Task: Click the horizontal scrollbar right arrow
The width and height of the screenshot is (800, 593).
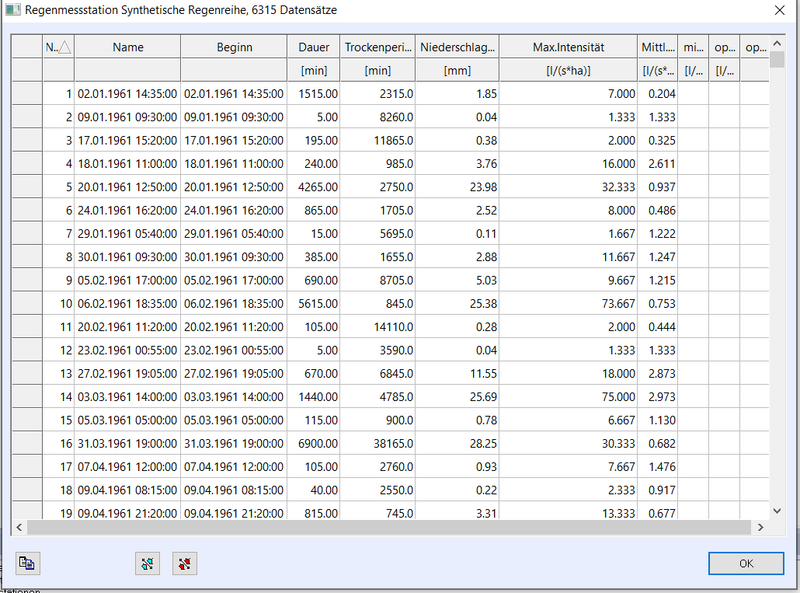Action: [760, 527]
